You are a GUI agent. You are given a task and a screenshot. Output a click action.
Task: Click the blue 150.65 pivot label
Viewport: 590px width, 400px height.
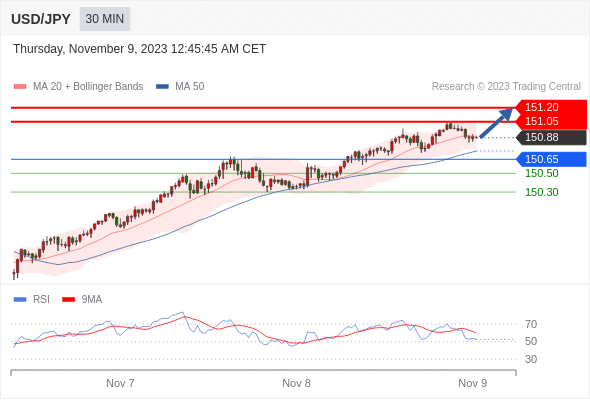(551, 159)
